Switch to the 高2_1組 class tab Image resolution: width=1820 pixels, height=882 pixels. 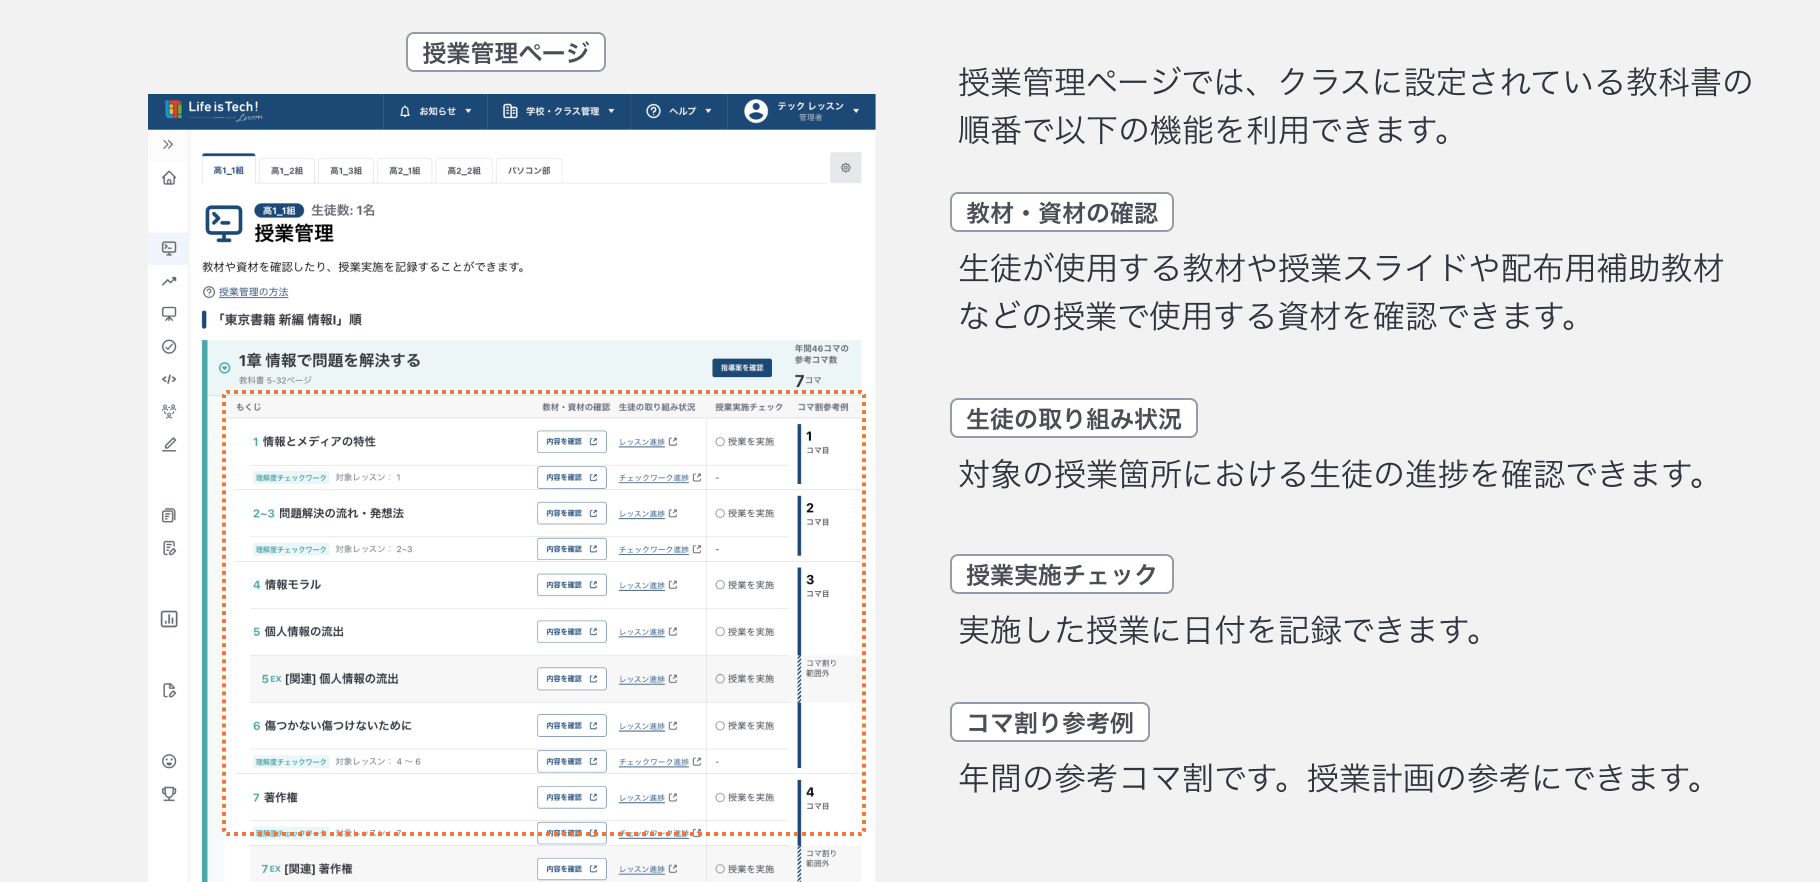405,171
